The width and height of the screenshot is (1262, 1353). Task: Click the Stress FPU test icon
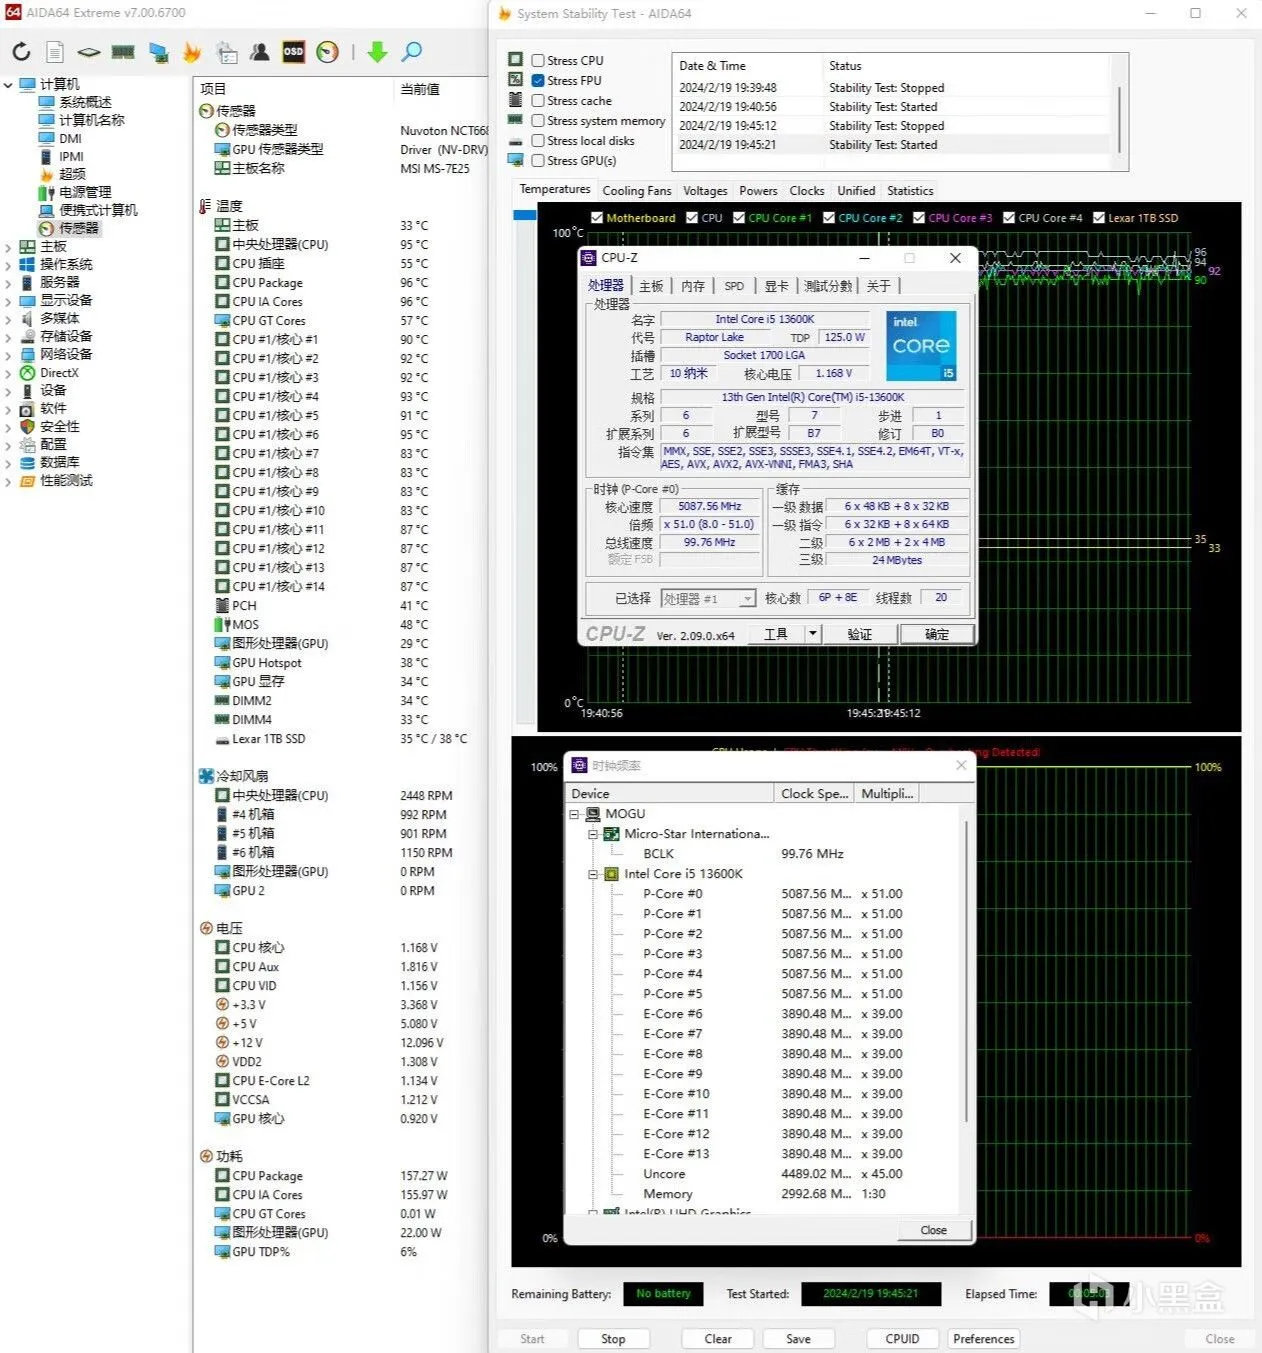pyautogui.click(x=515, y=80)
